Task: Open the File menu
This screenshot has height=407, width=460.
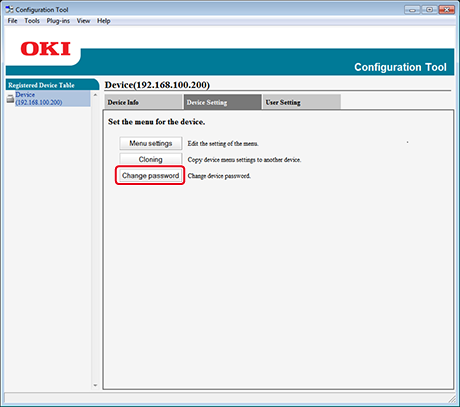Action: (x=13, y=21)
